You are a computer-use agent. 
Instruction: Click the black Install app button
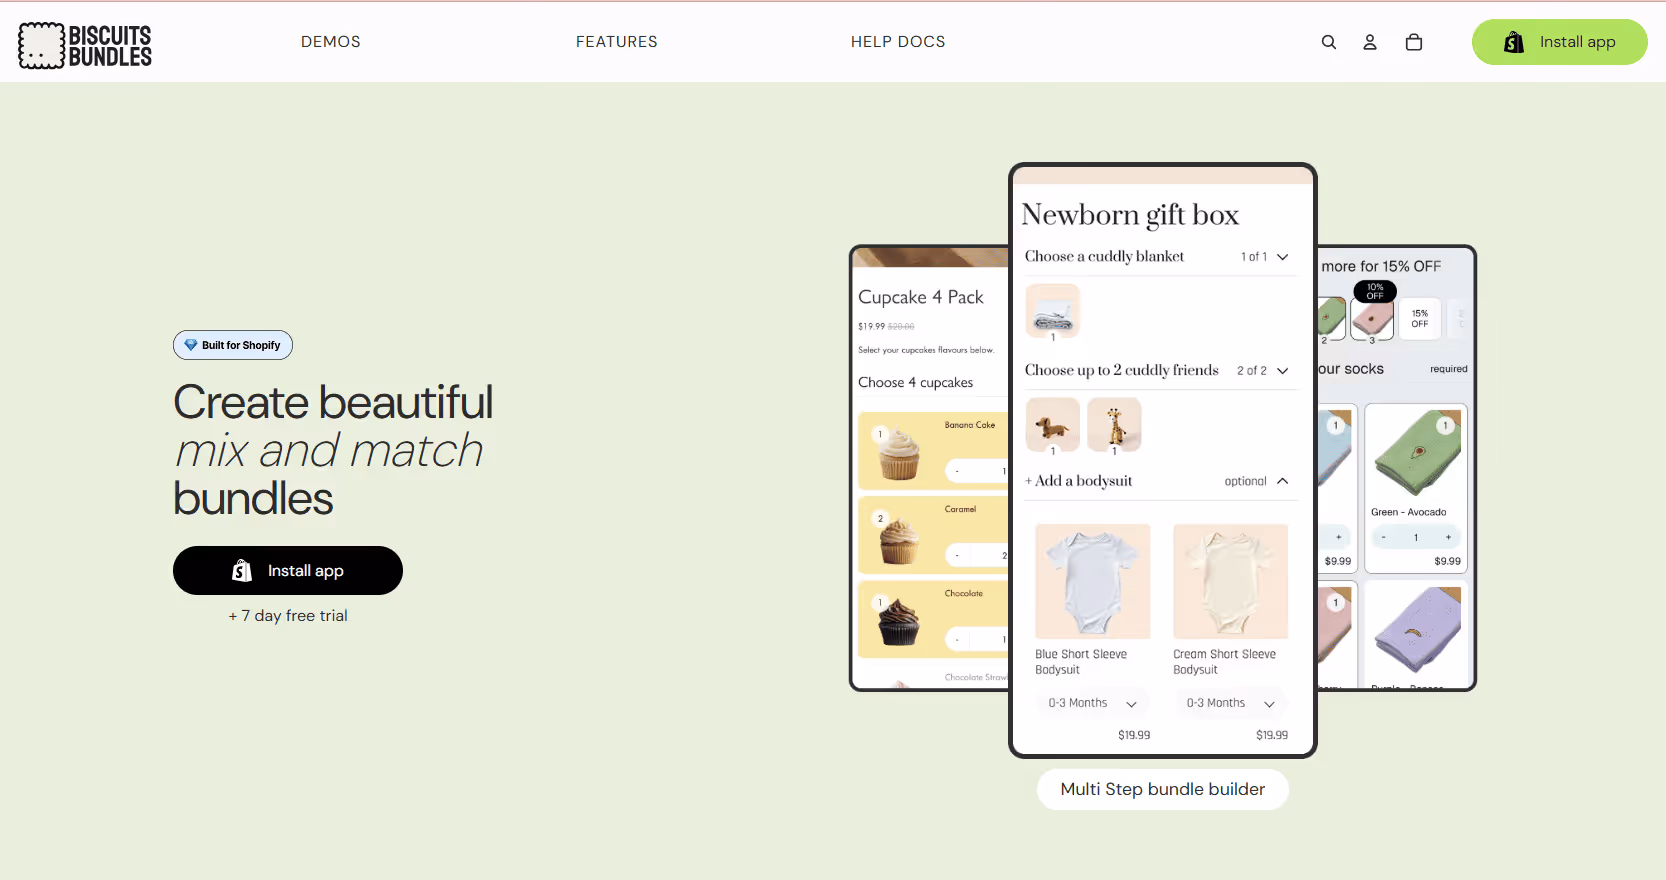[x=288, y=570]
